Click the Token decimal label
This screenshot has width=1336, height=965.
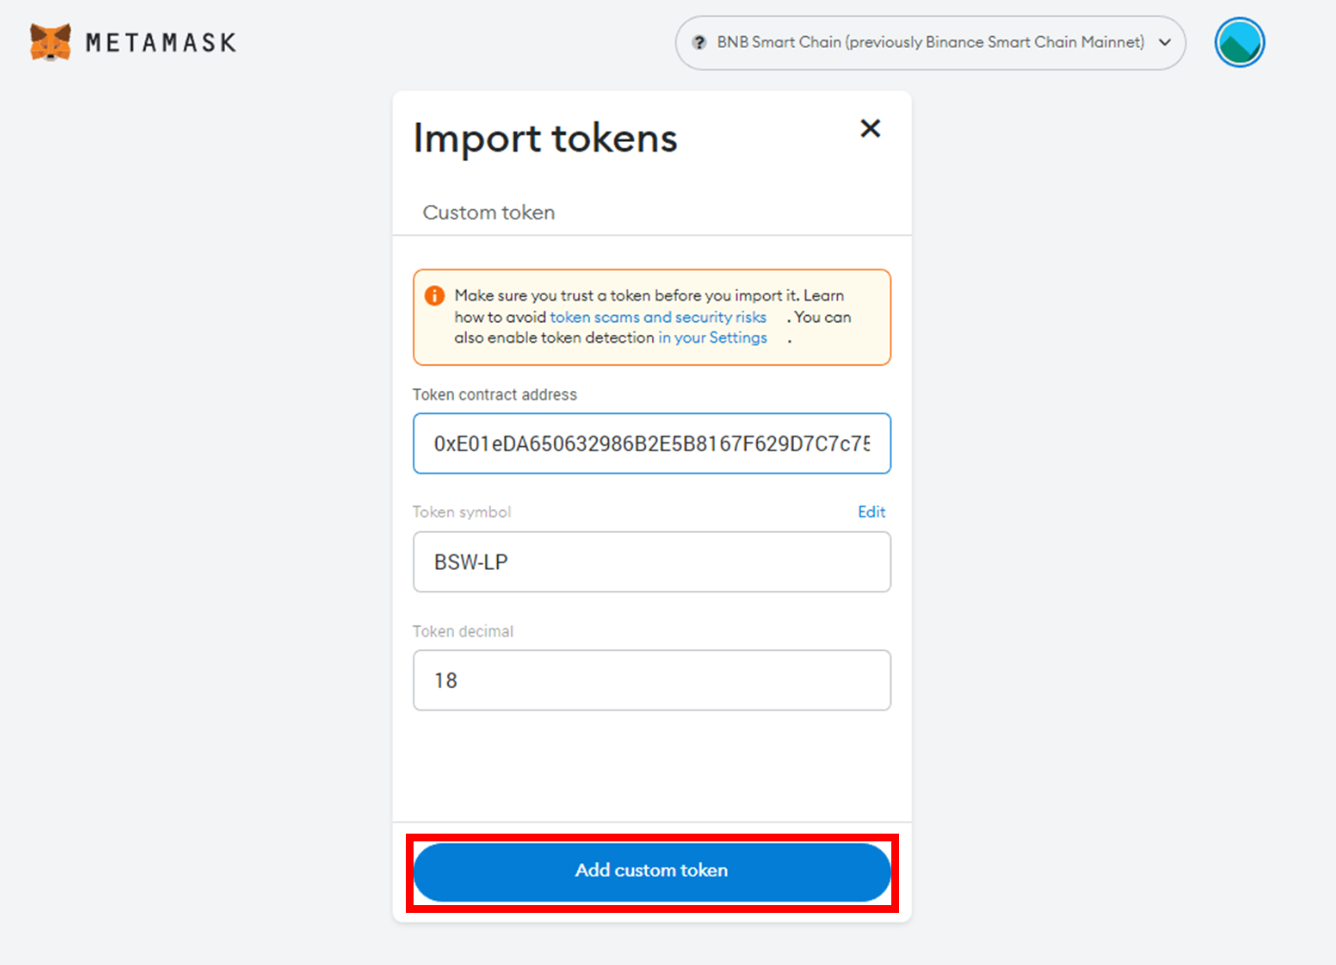coord(463,632)
